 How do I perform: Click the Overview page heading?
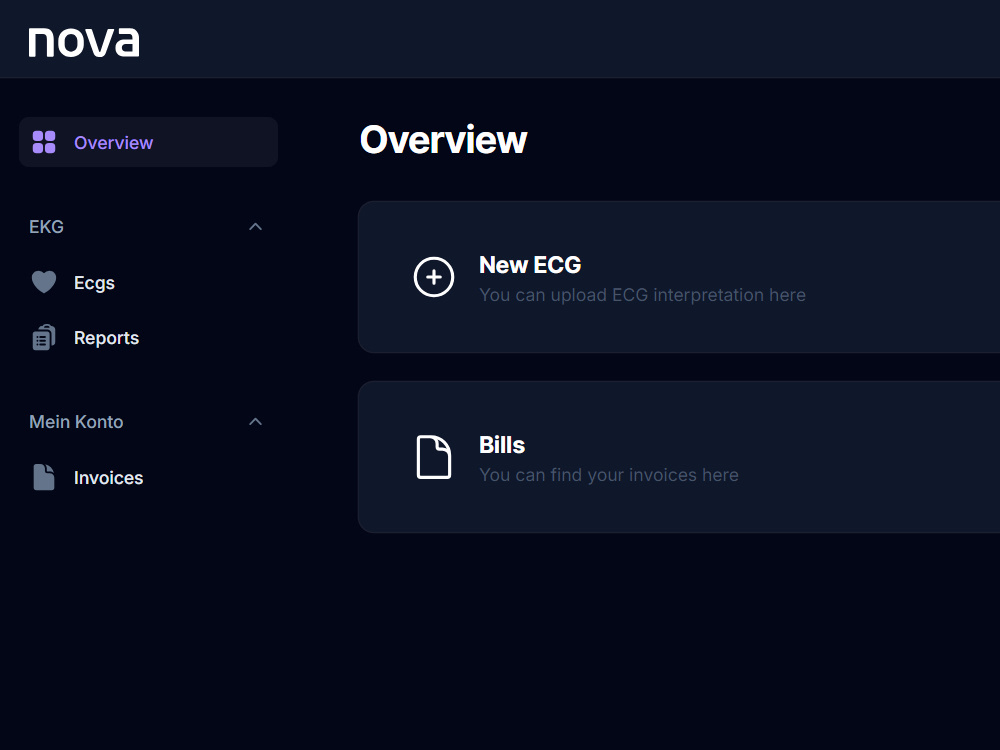(x=443, y=139)
